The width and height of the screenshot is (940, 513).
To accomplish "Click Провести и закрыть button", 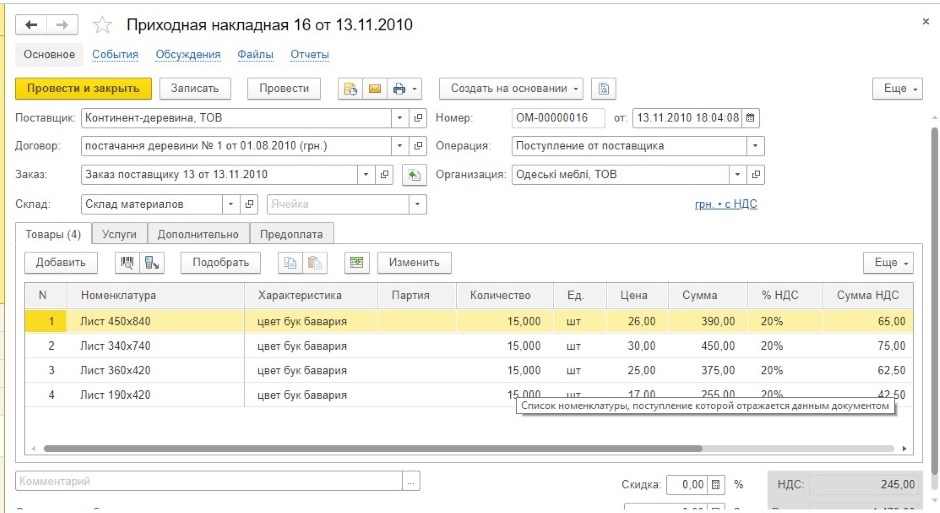I will point(83,89).
